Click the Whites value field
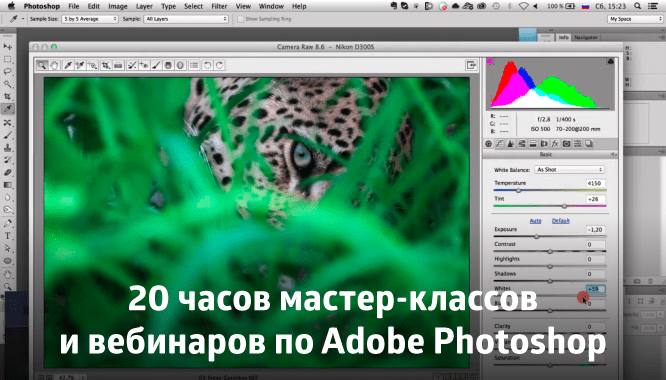This screenshot has height=380, width=666. tap(595, 289)
